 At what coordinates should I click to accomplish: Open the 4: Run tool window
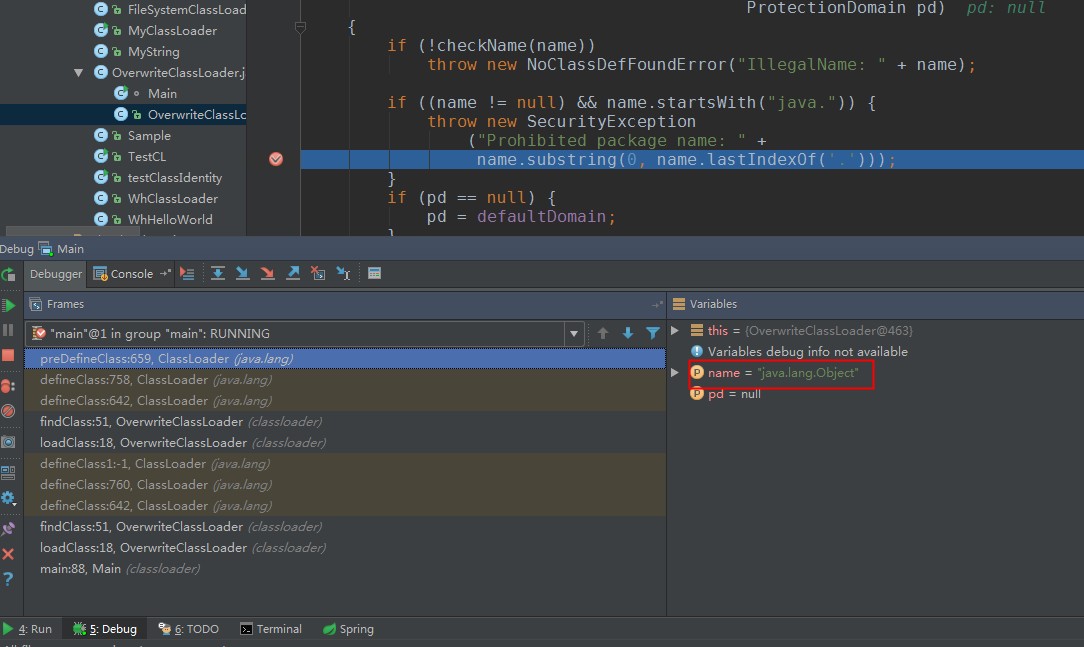[28, 629]
